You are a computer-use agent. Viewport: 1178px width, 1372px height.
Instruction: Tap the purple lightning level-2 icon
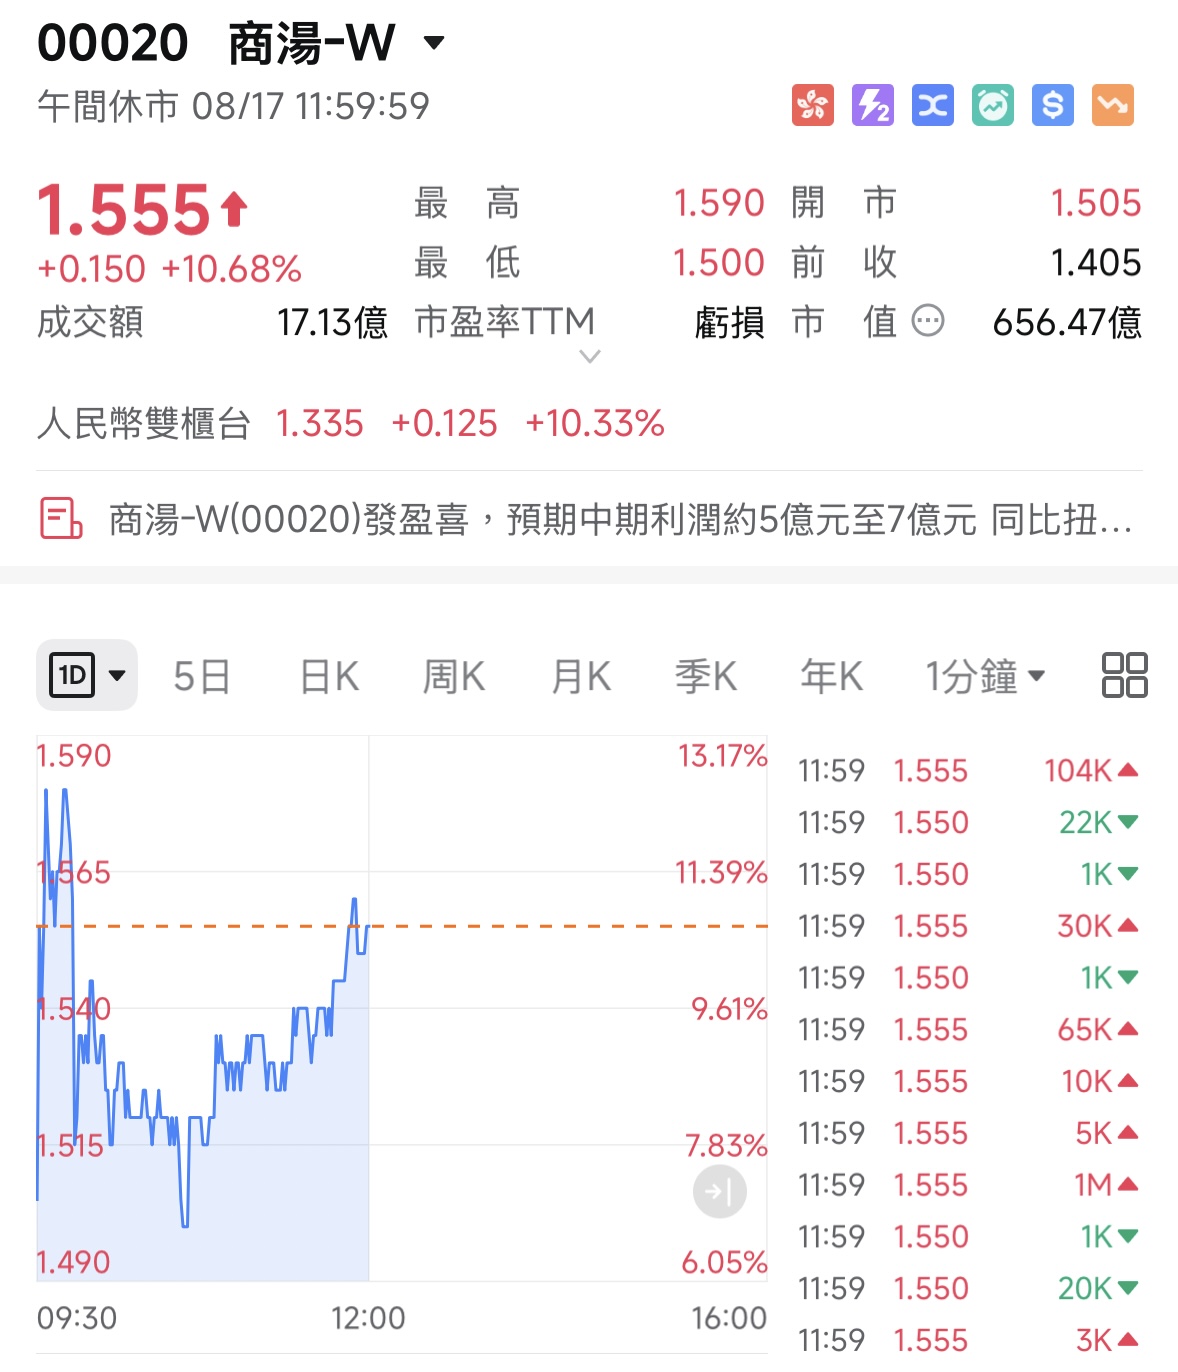873,105
